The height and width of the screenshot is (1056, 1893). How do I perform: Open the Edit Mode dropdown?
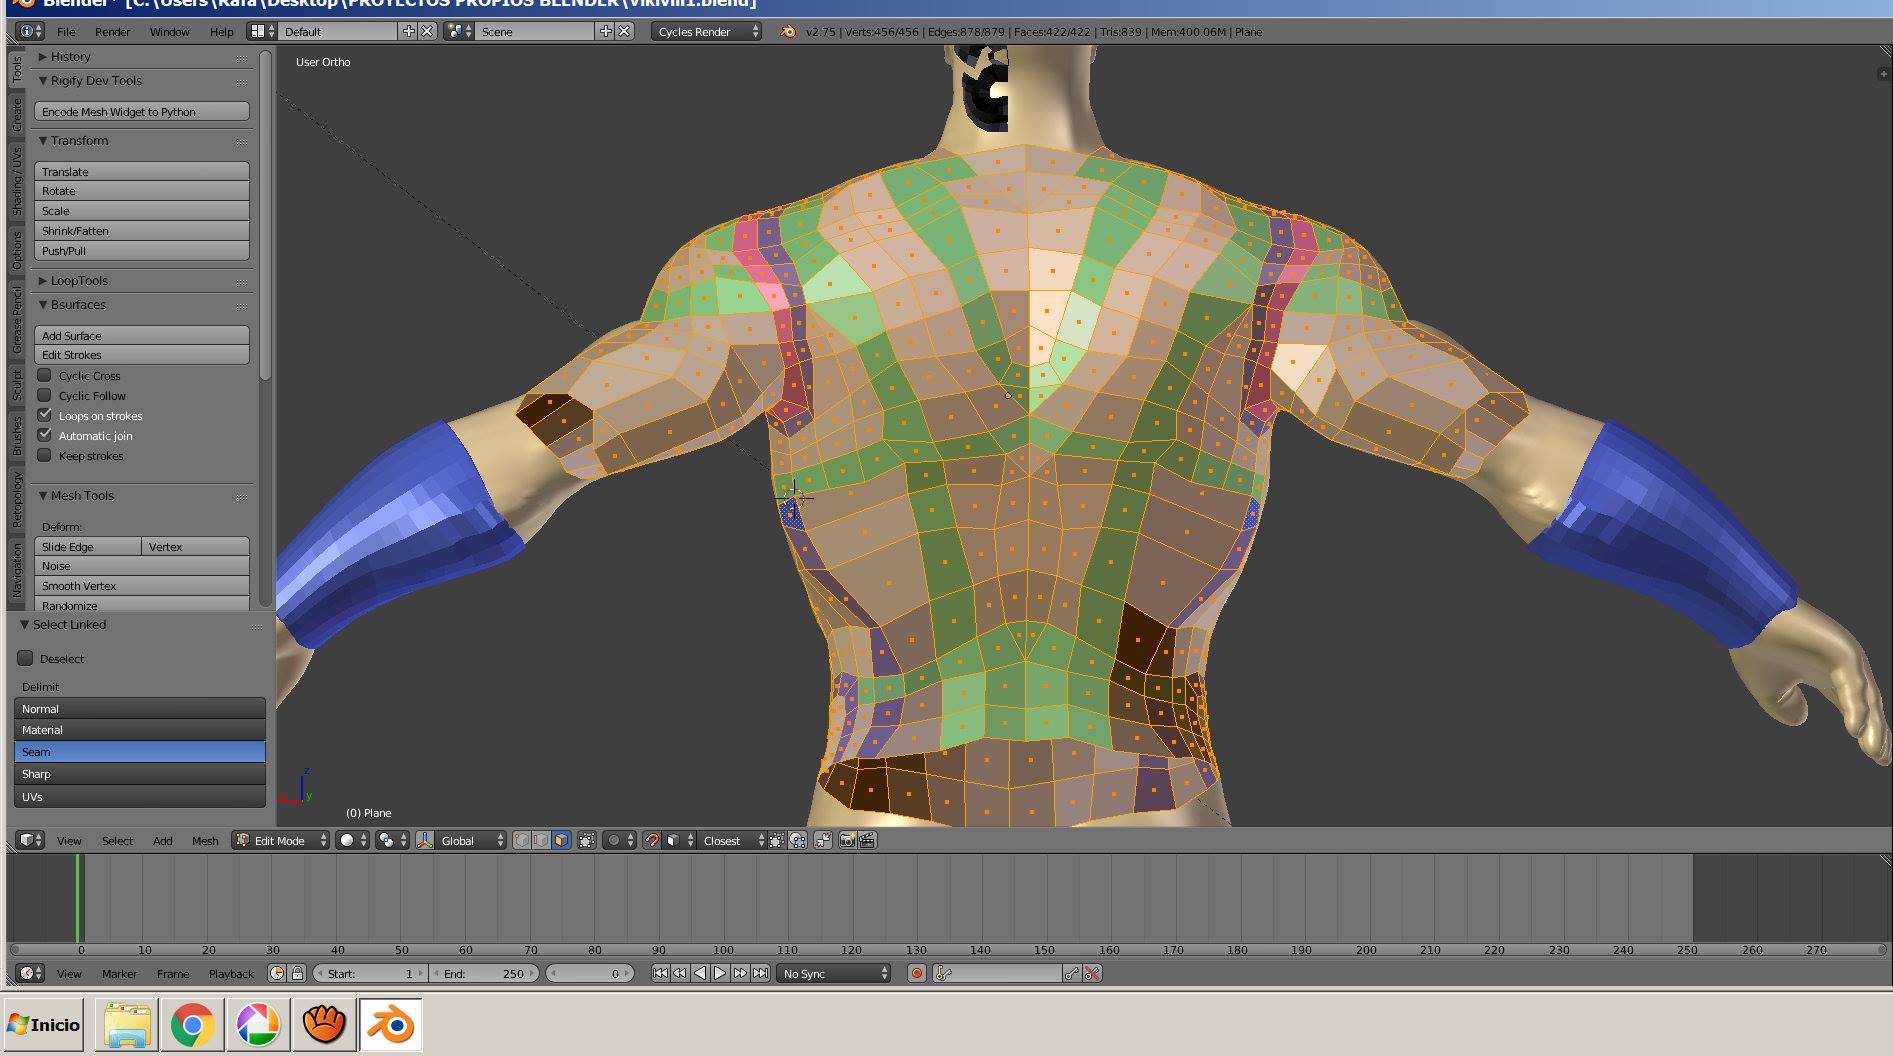281,840
